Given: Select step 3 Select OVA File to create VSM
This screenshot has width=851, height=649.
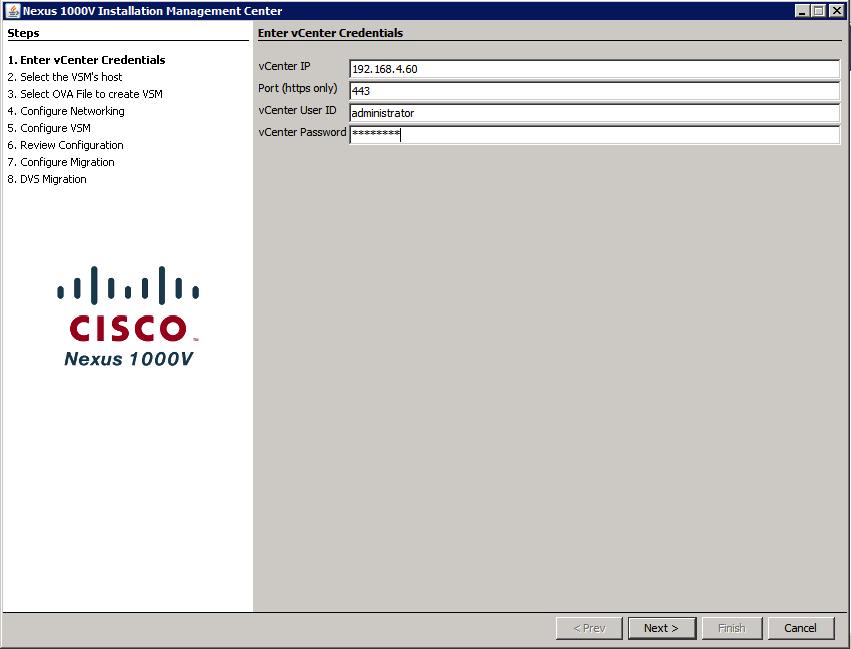Looking at the screenshot, I should [x=85, y=94].
